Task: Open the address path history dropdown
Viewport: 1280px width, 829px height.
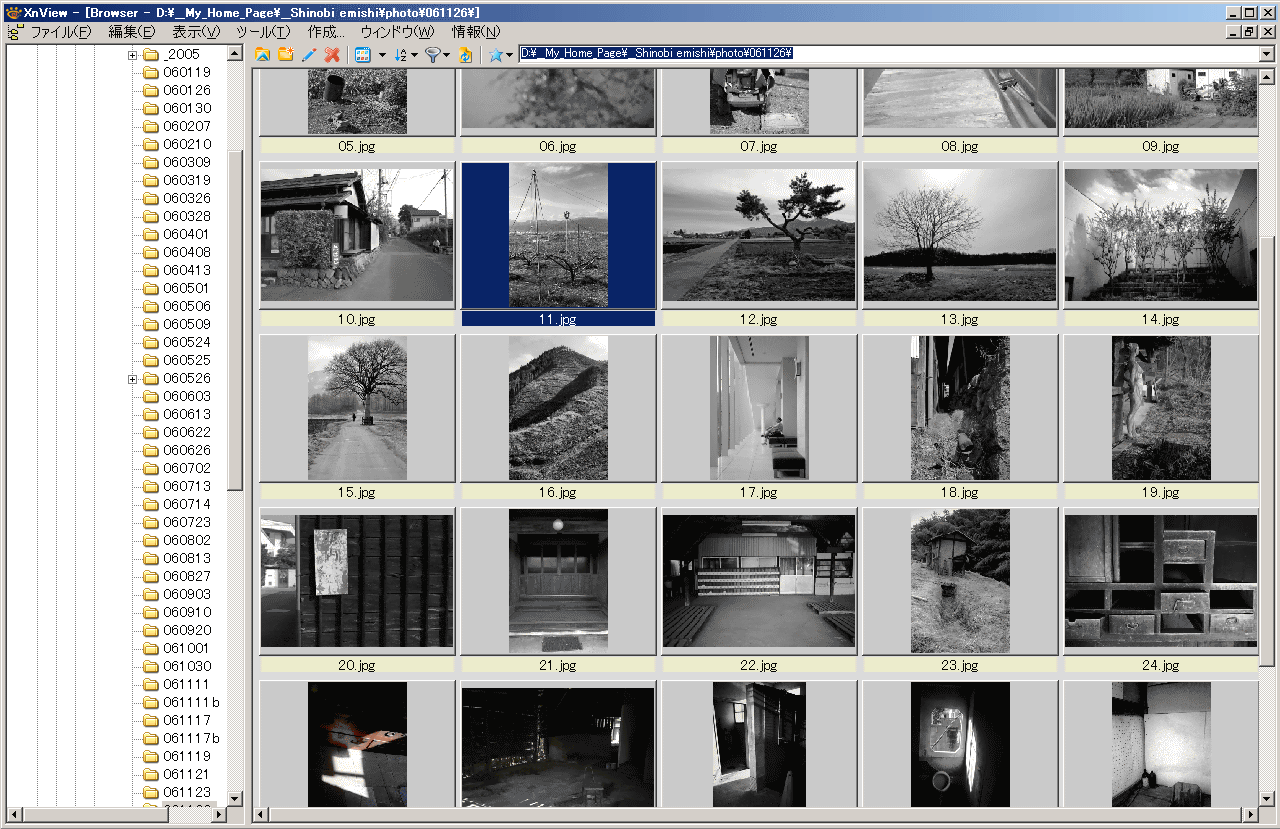Action: click(1267, 53)
